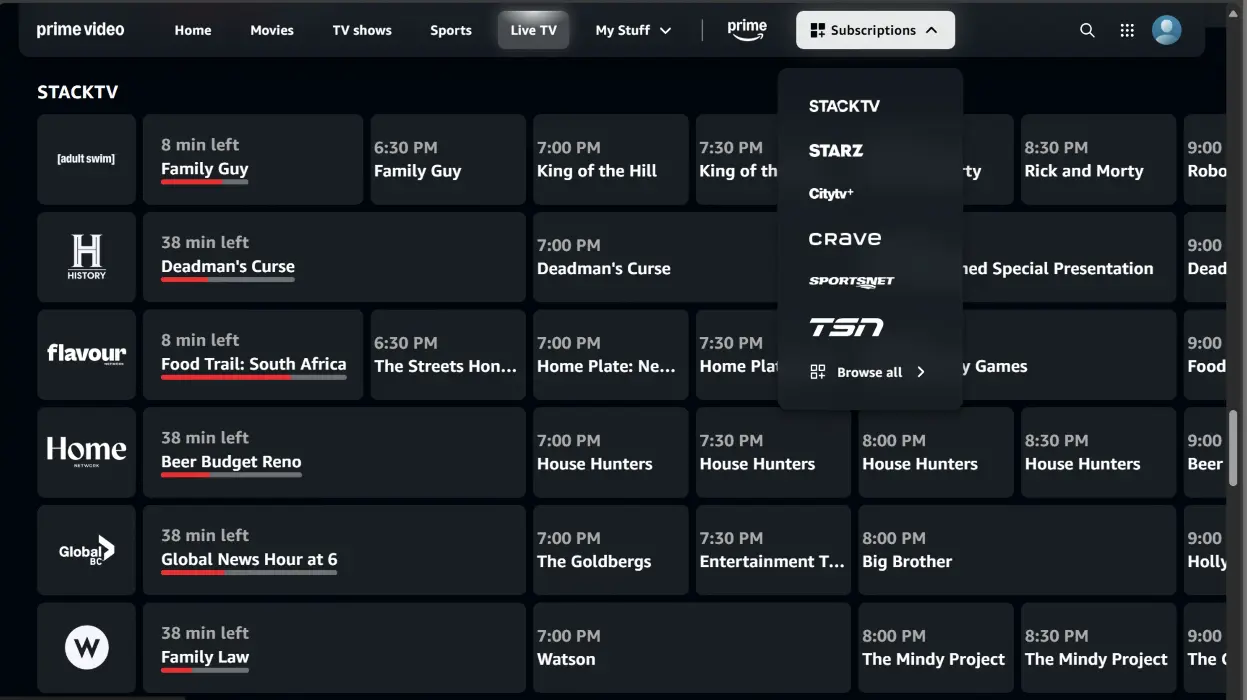Play Family Guy with 8 min left
This screenshot has width=1247, height=700.
(253, 159)
